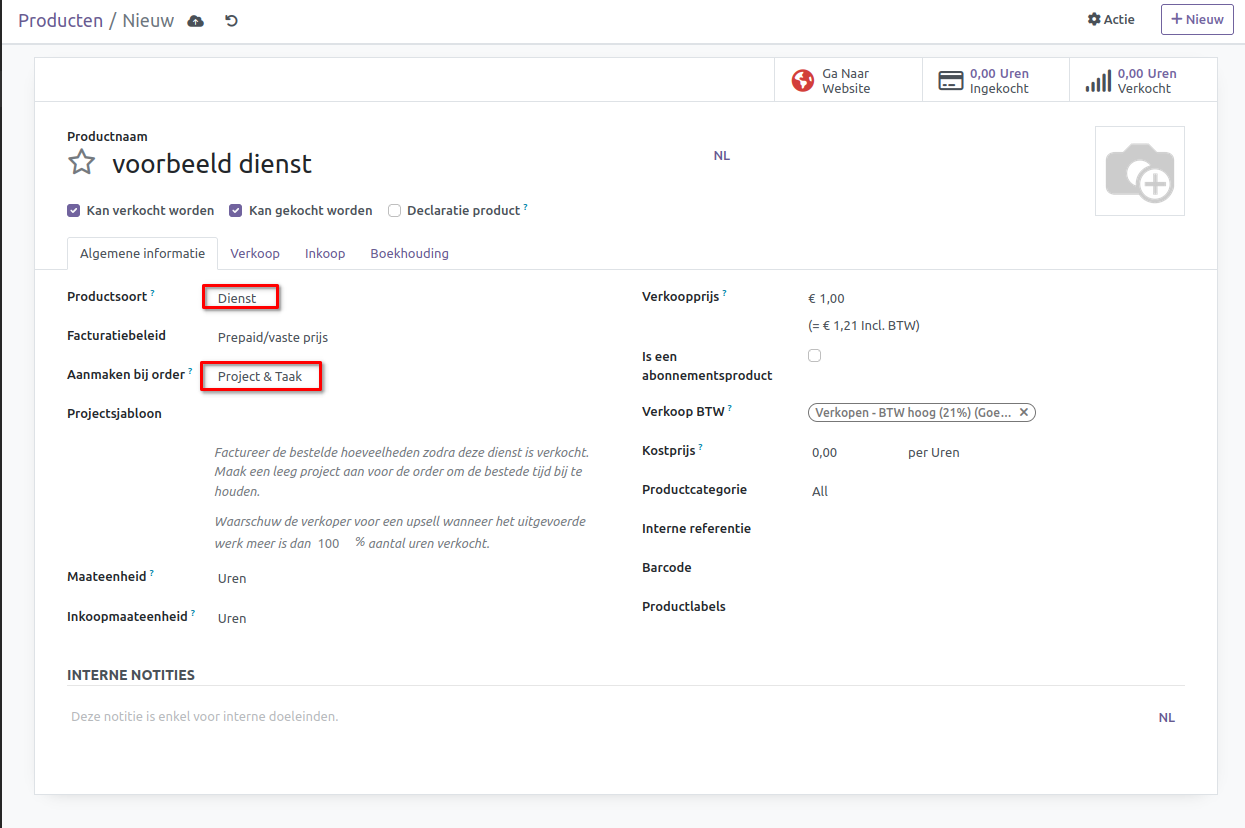Open the Productsoort dropdown showing Dienst
This screenshot has width=1245, height=828.
[240, 298]
